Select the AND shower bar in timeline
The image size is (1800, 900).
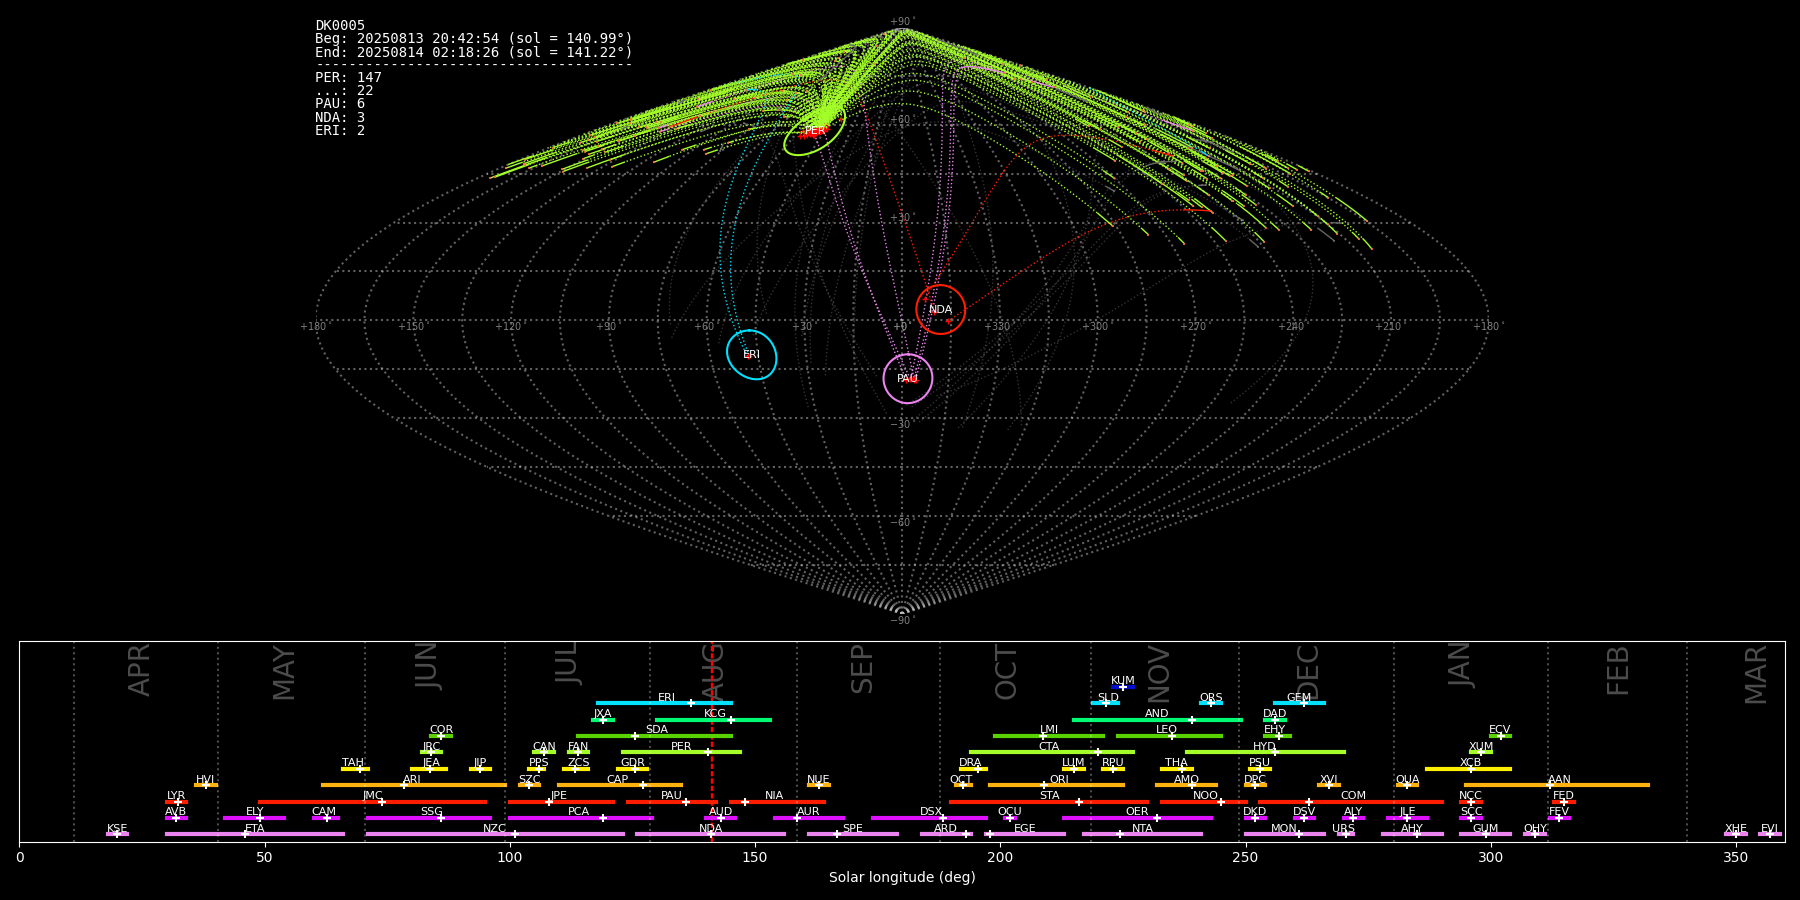pos(1157,719)
